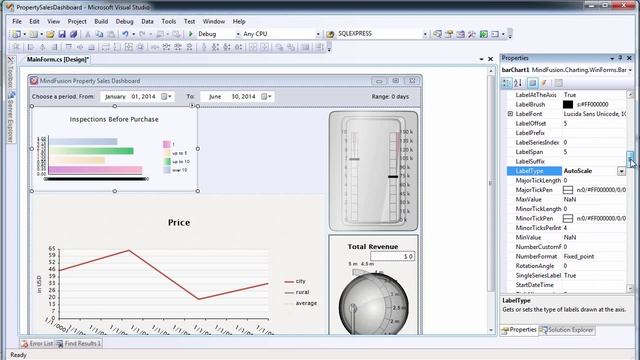Click the Redo toolbar icon

pyautogui.click(x=142, y=34)
